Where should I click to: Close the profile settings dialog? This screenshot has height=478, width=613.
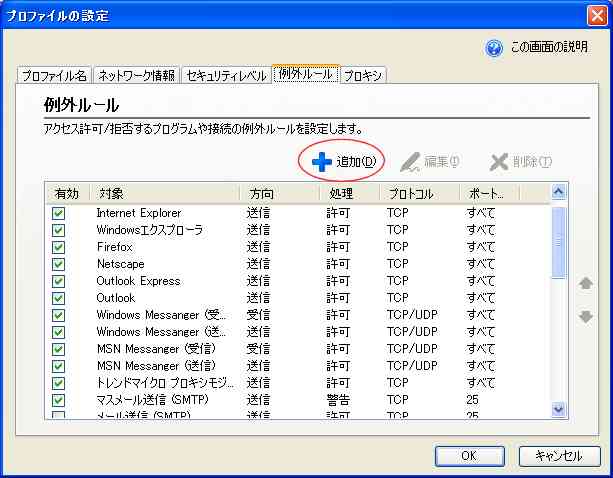point(597,16)
